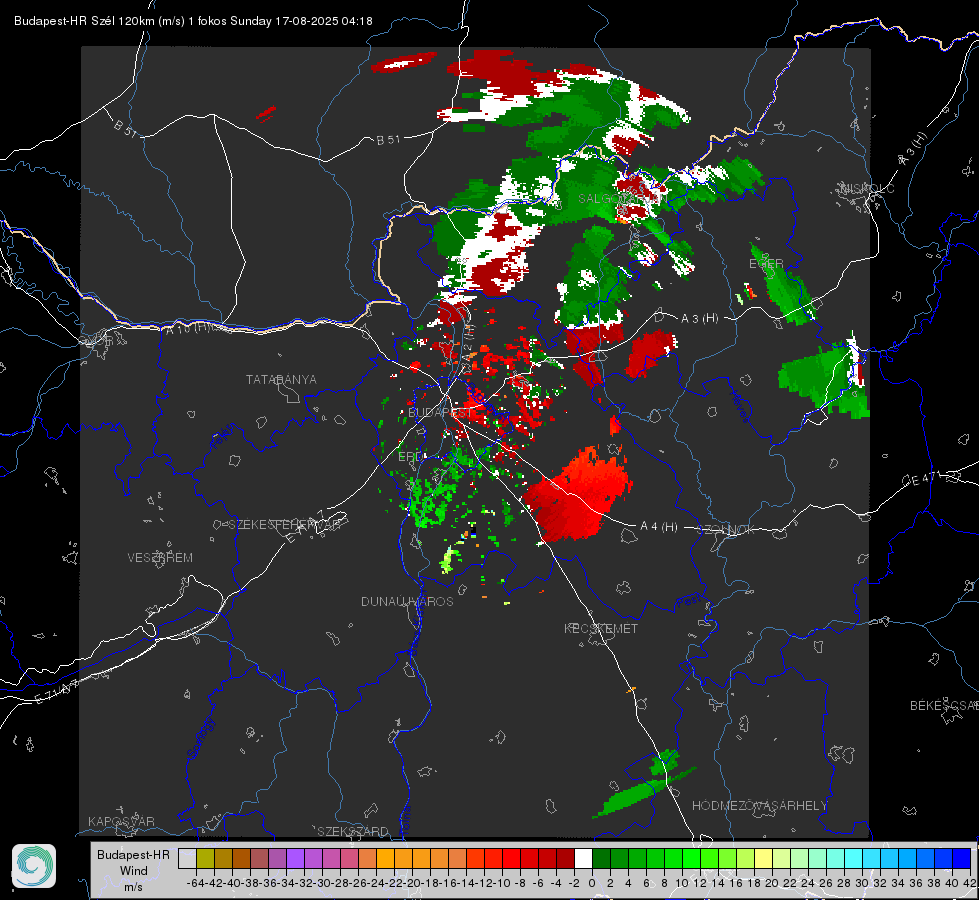Click the Pest county label near Kecskemét

(688, 602)
